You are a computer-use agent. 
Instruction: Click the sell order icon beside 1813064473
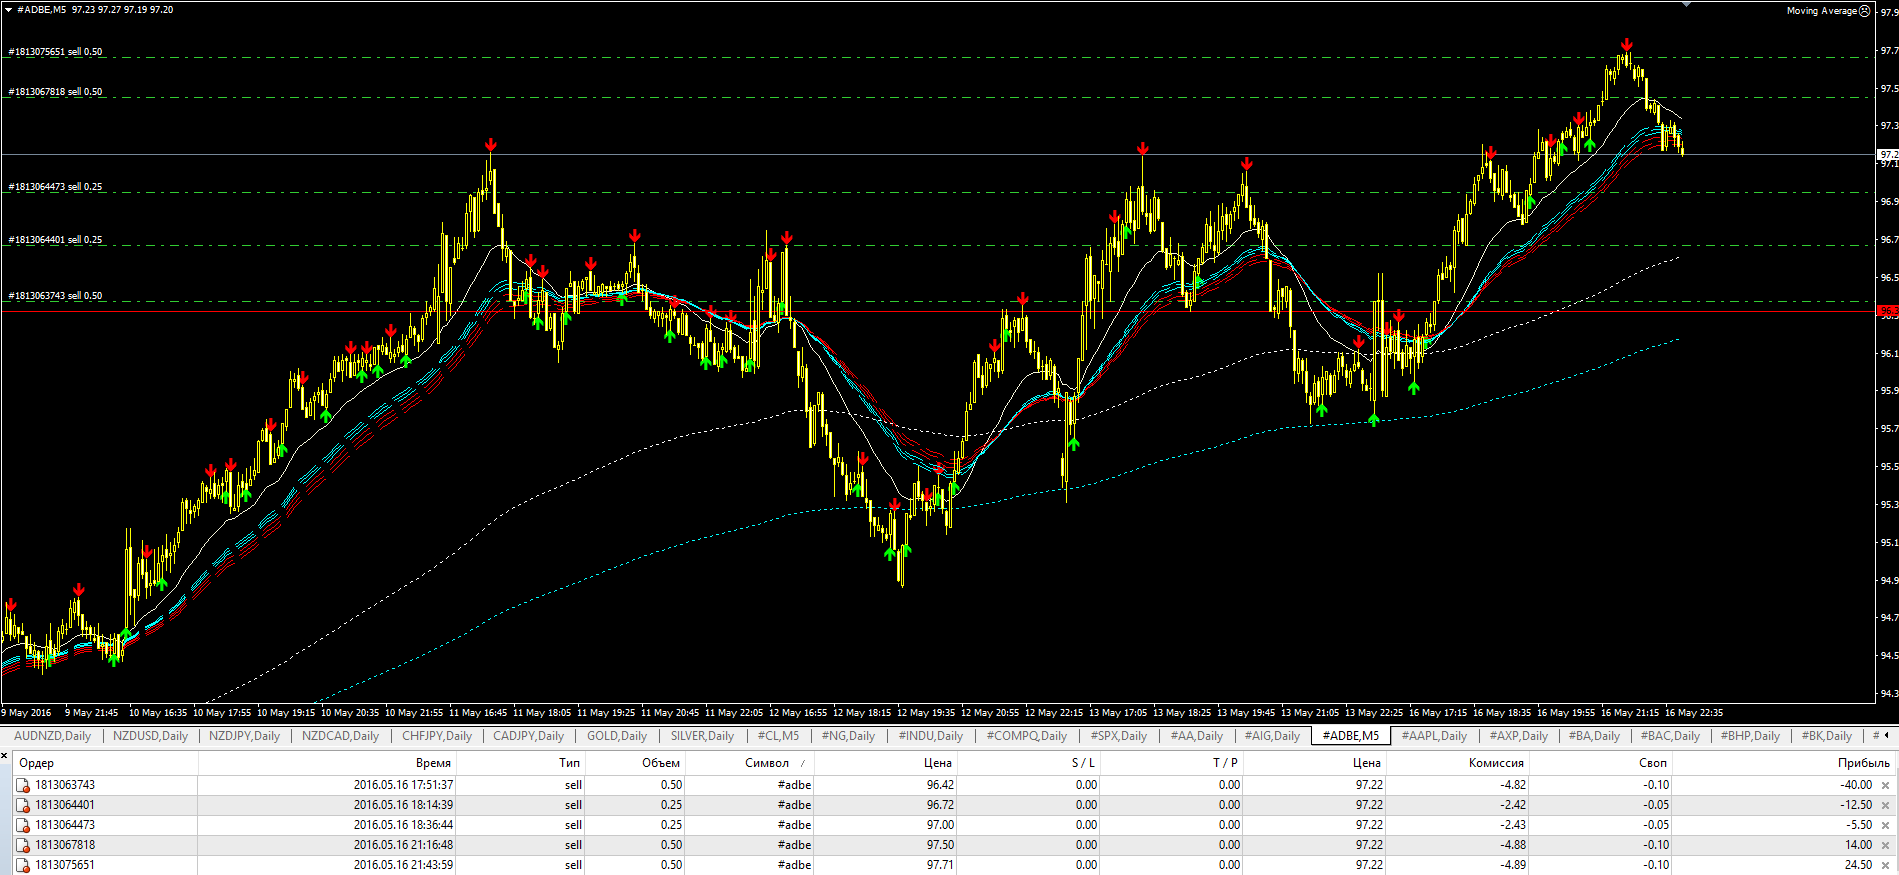[x=23, y=825]
